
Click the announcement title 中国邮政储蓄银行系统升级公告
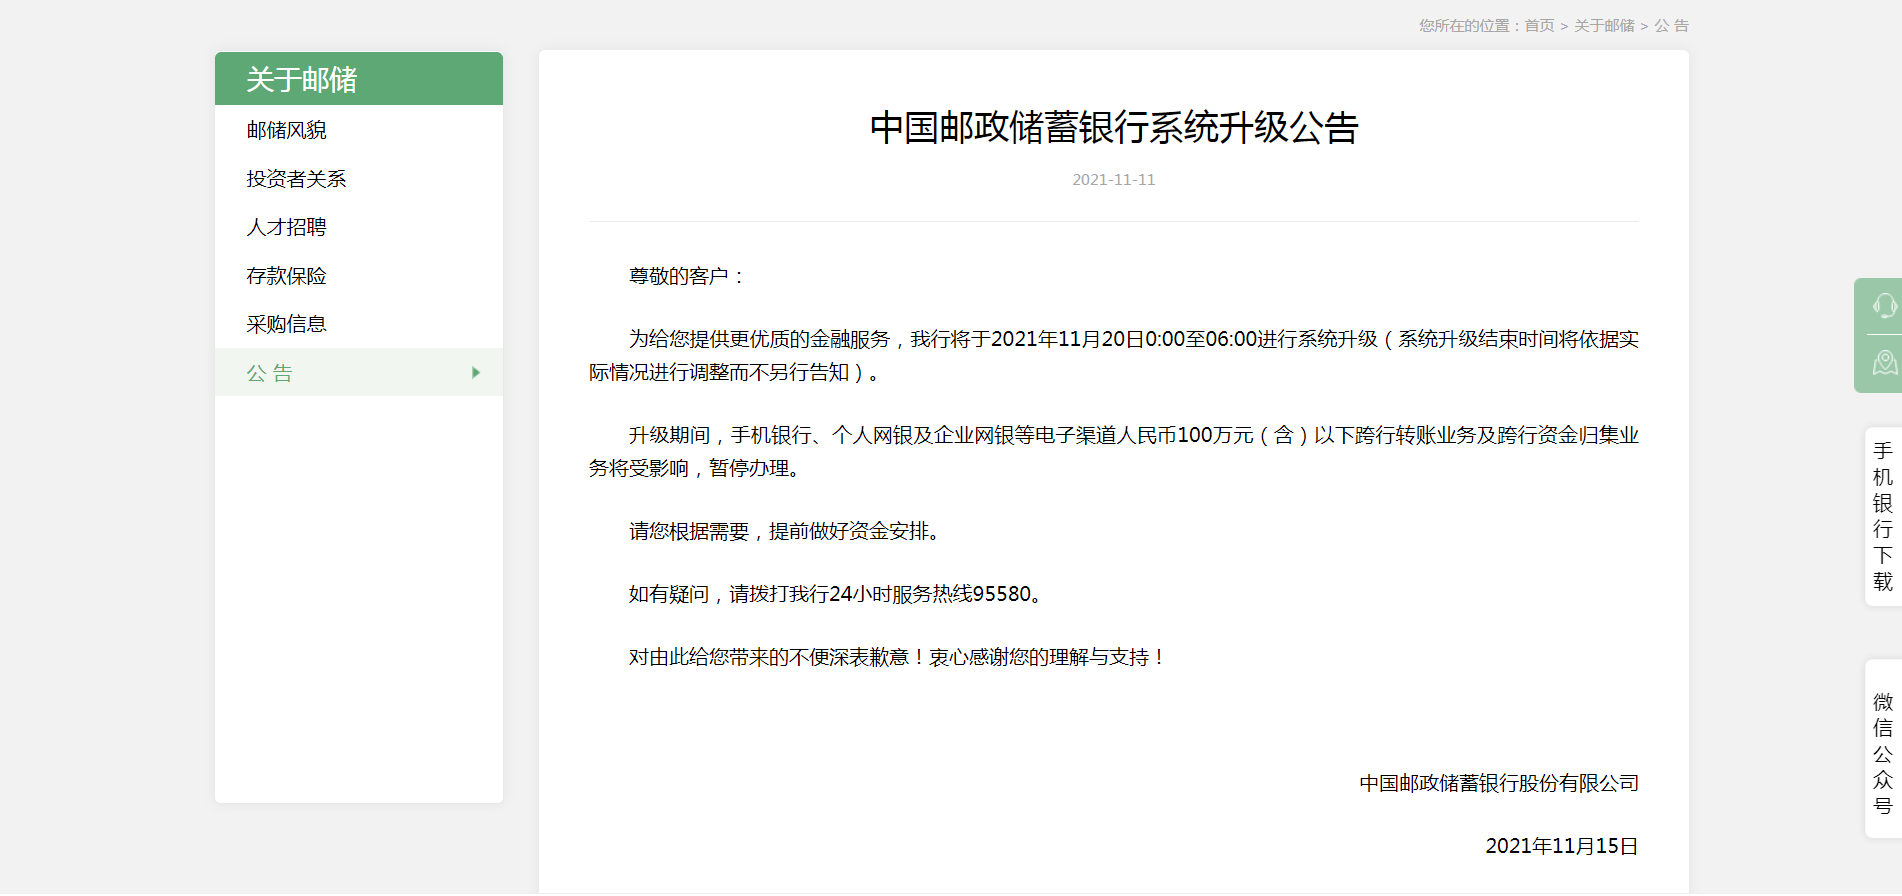pyautogui.click(x=1114, y=128)
